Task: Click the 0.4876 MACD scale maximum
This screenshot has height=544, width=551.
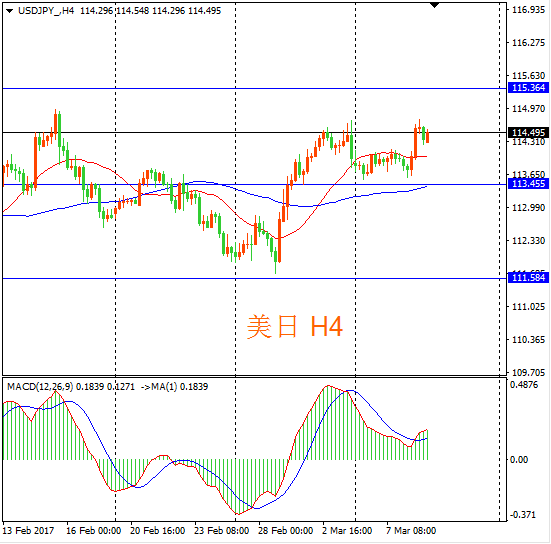Action: coord(524,385)
